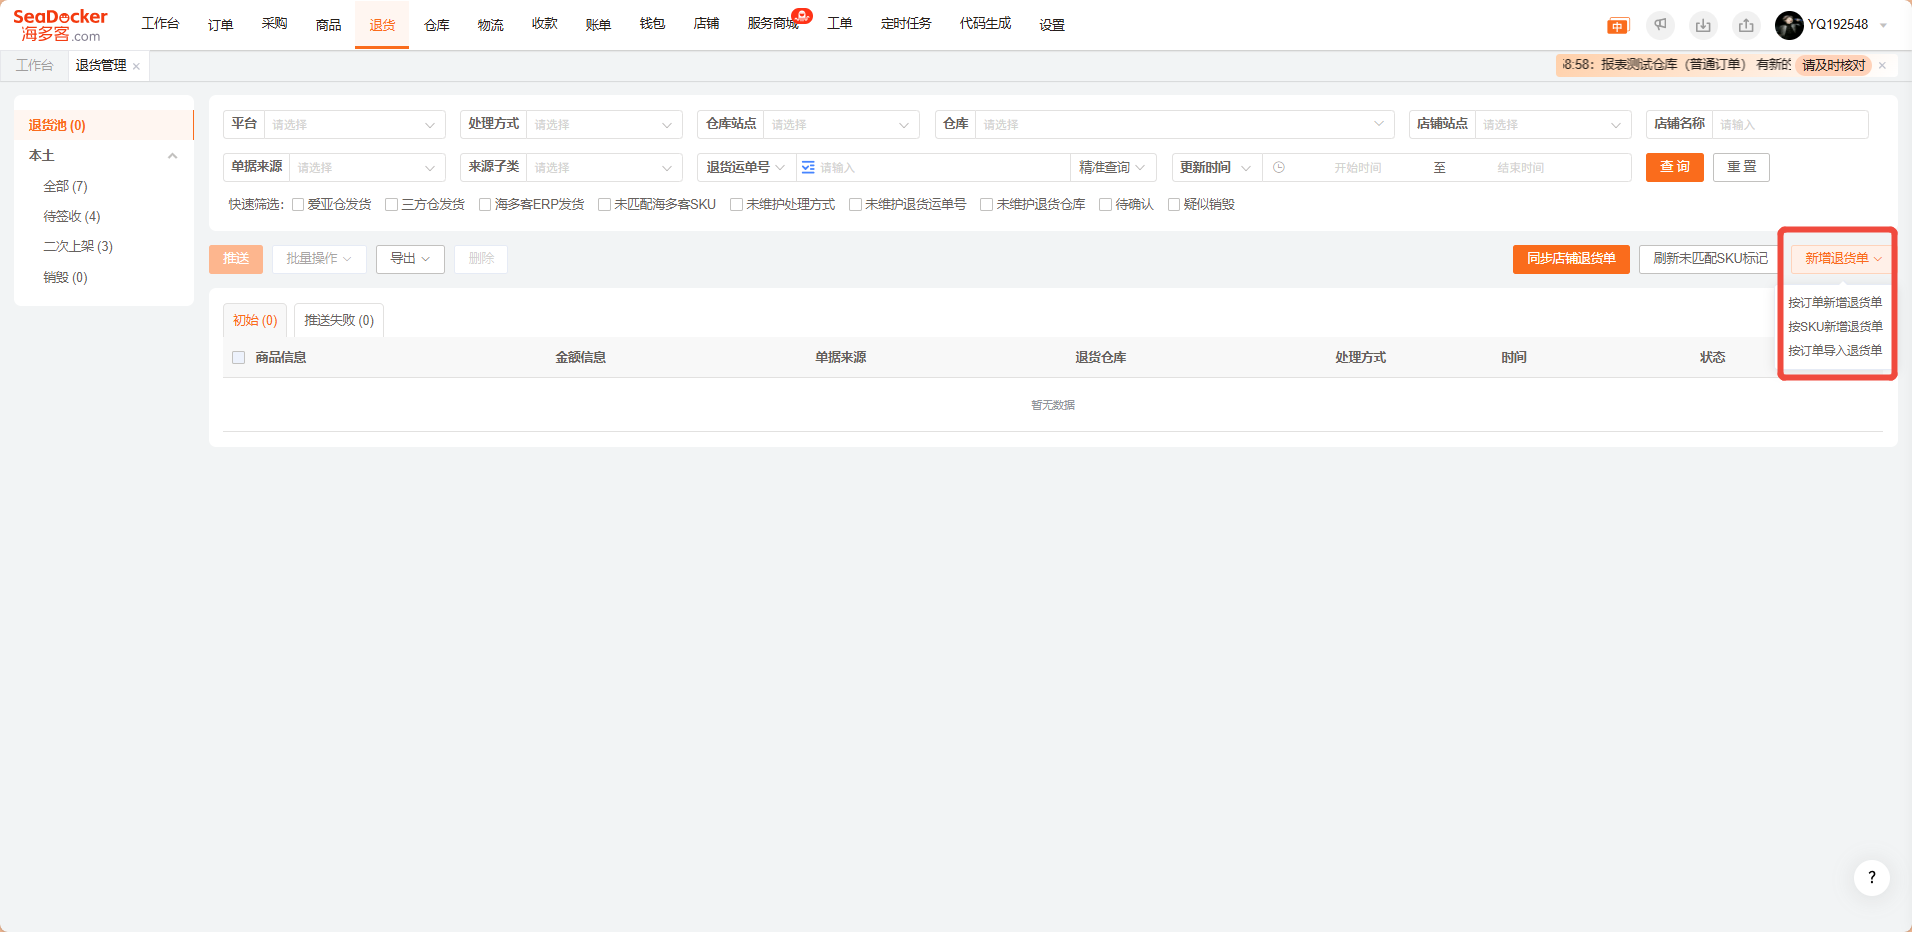The width and height of the screenshot is (1912, 932).
Task: Dismiss the notification banner
Action: (x=1882, y=65)
